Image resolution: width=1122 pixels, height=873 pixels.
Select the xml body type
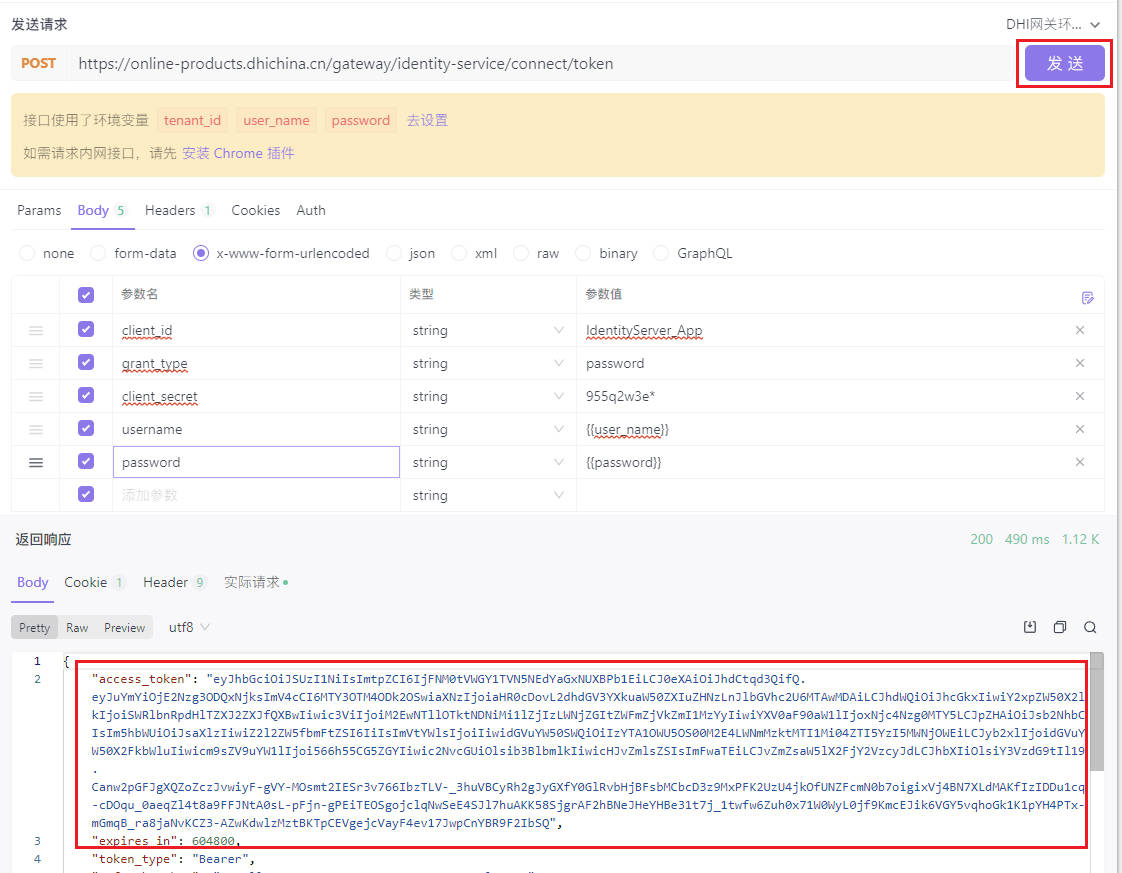pos(474,253)
